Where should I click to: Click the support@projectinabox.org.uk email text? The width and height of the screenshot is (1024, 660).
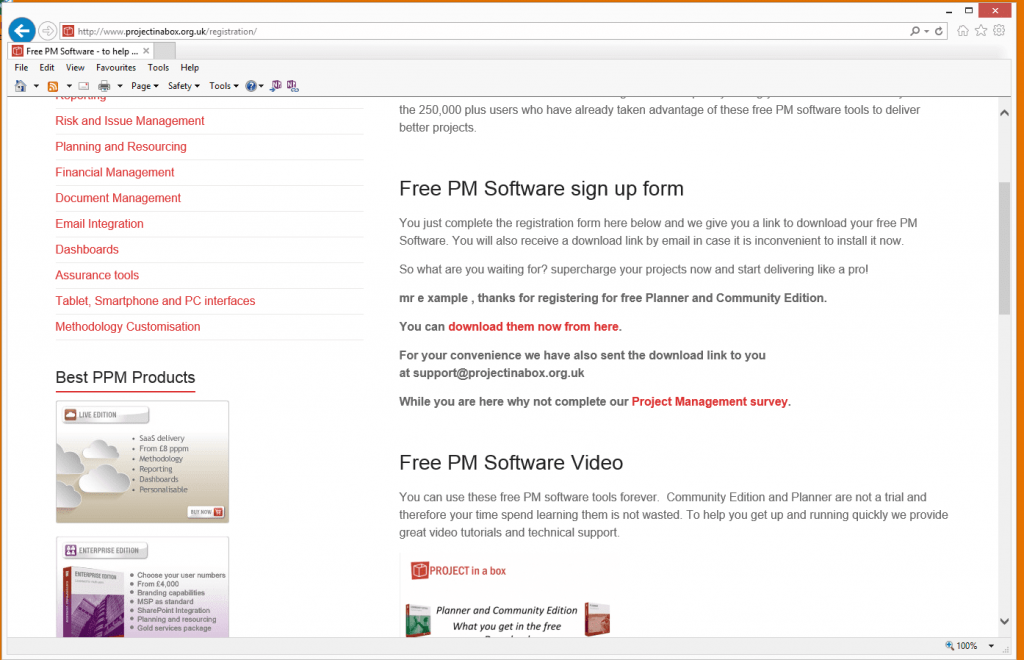coord(498,373)
